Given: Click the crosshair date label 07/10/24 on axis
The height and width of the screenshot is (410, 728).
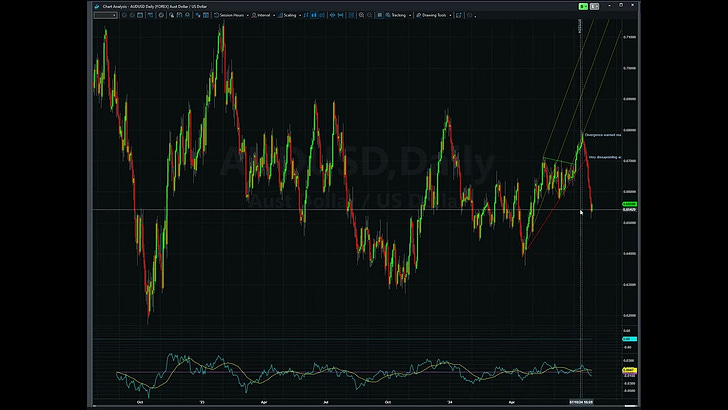Looking at the screenshot, I should point(581,402).
